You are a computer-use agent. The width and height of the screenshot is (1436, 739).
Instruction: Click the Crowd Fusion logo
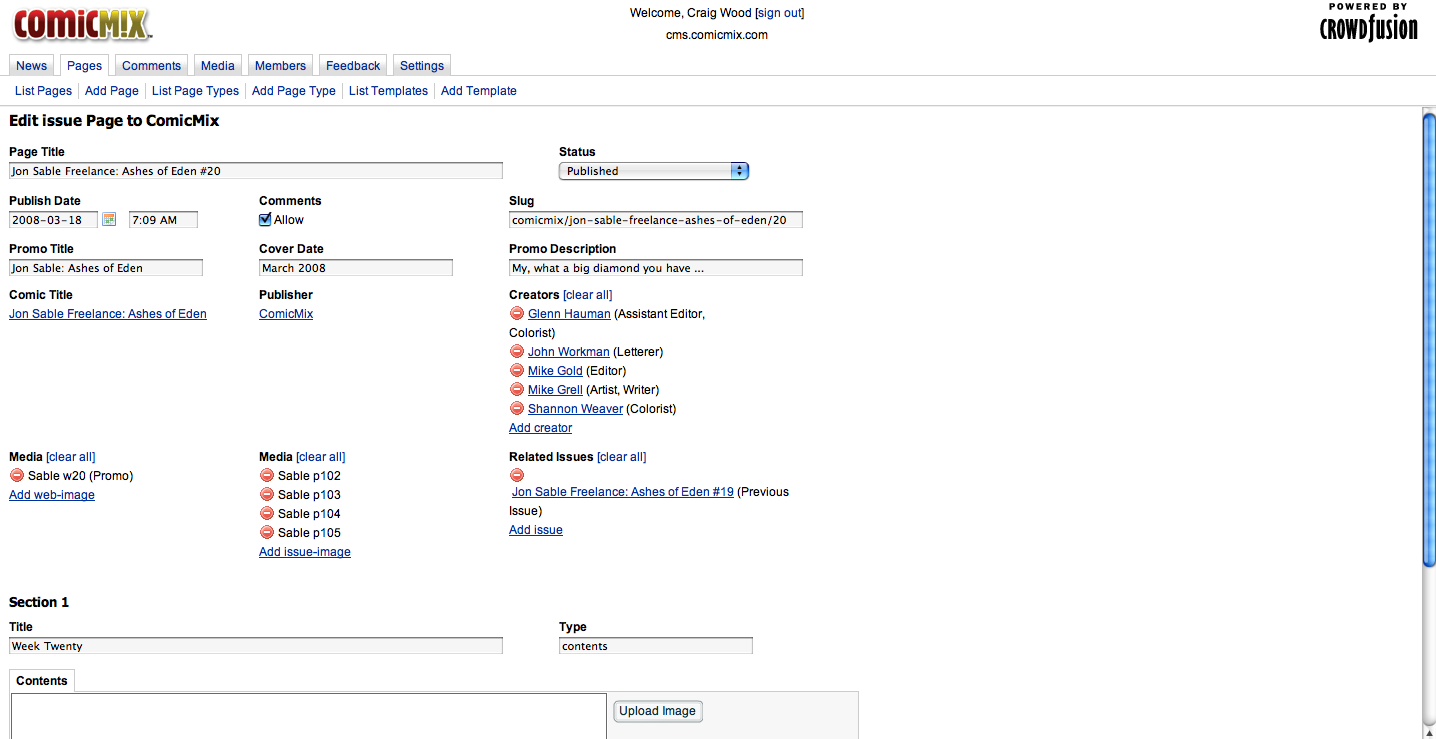tap(1368, 22)
